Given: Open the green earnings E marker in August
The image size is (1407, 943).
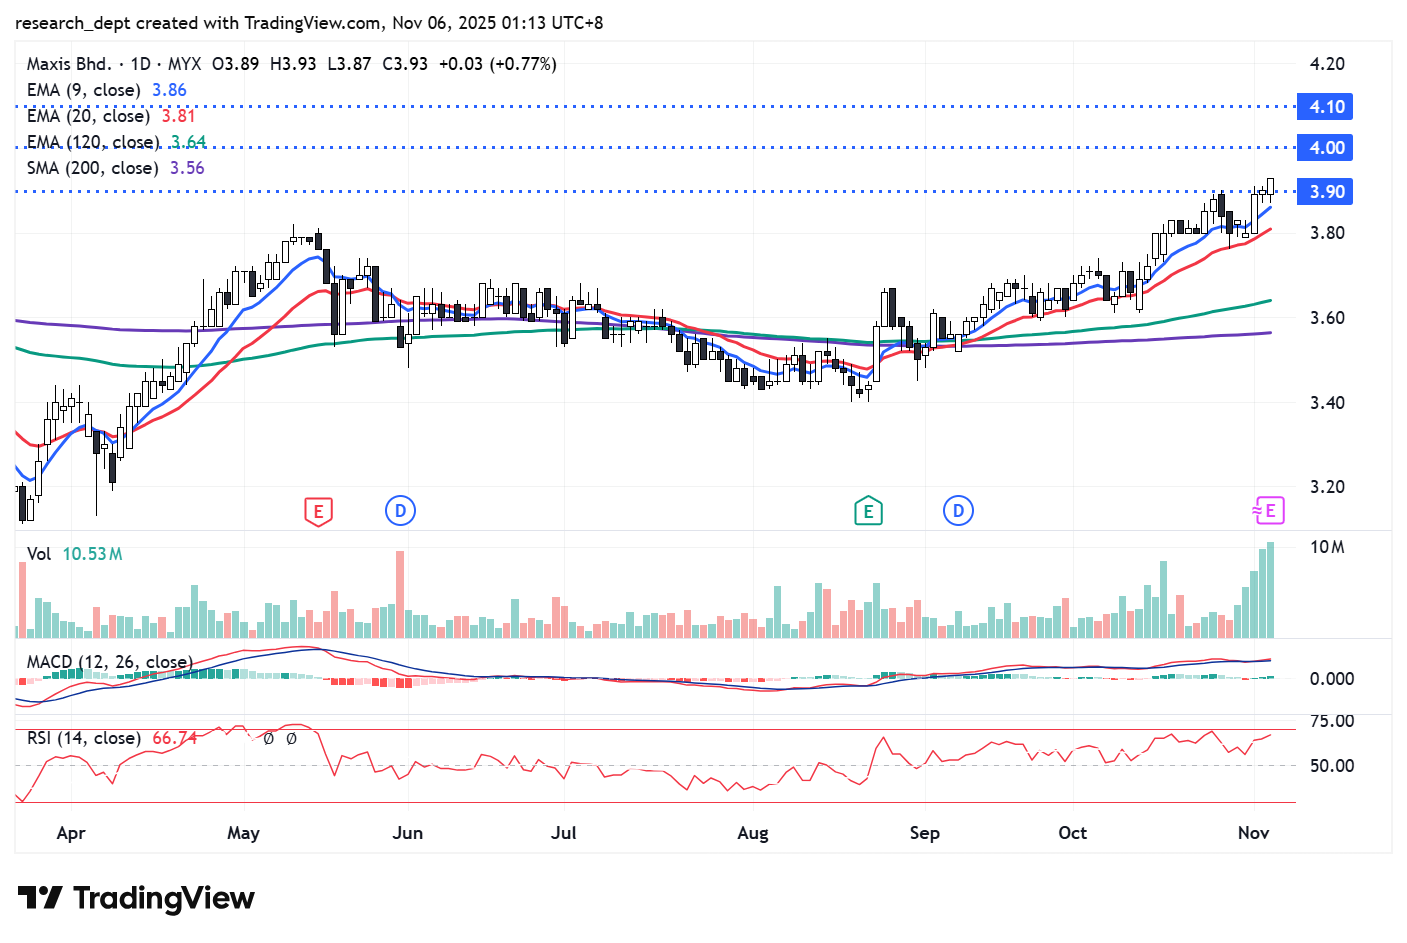Looking at the screenshot, I should pos(868,512).
